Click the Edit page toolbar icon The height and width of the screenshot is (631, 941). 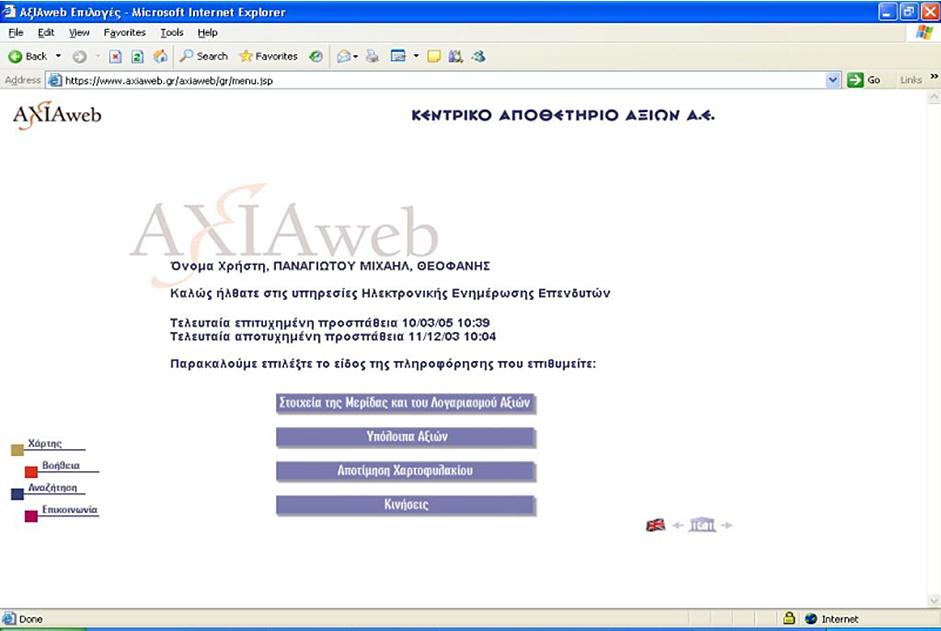click(398, 56)
